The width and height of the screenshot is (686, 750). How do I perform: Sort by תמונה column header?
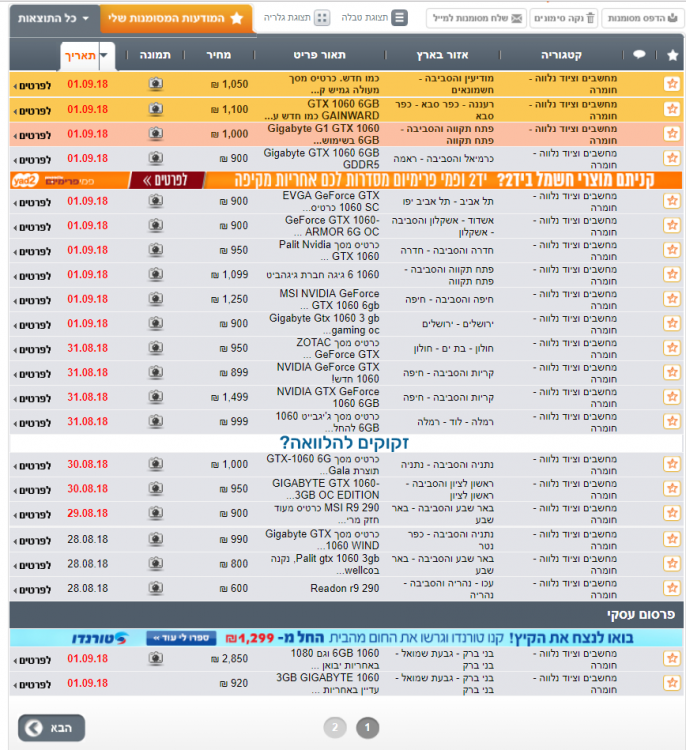coord(155,55)
